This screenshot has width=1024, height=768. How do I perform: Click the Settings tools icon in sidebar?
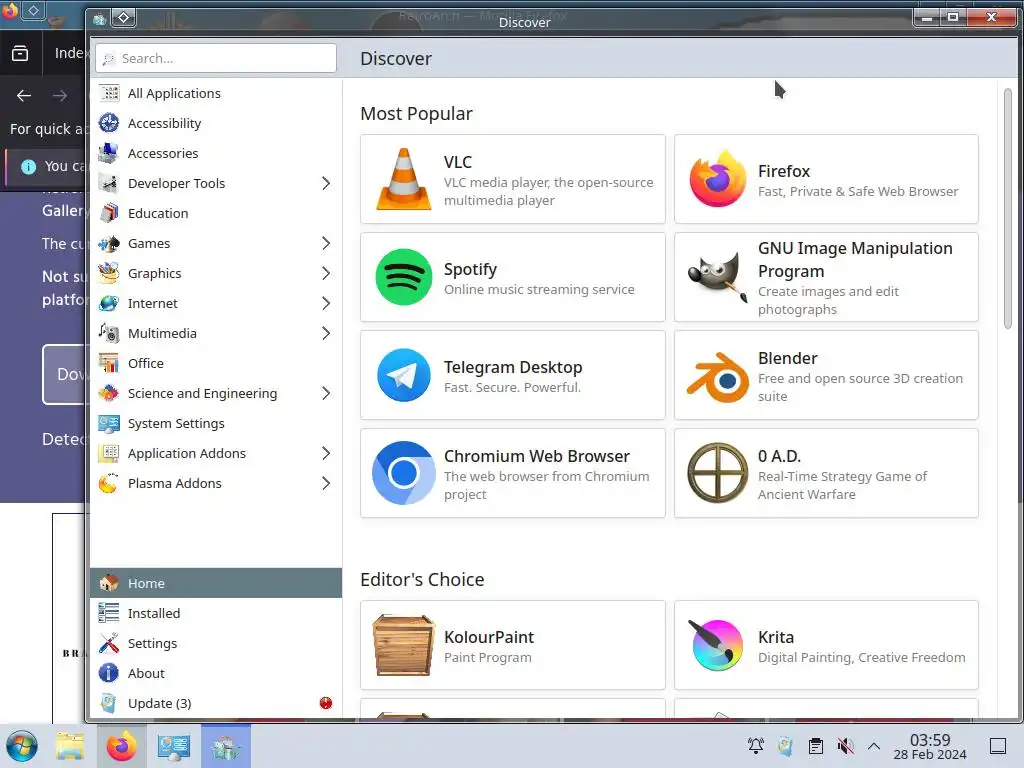(x=109, y=643)
